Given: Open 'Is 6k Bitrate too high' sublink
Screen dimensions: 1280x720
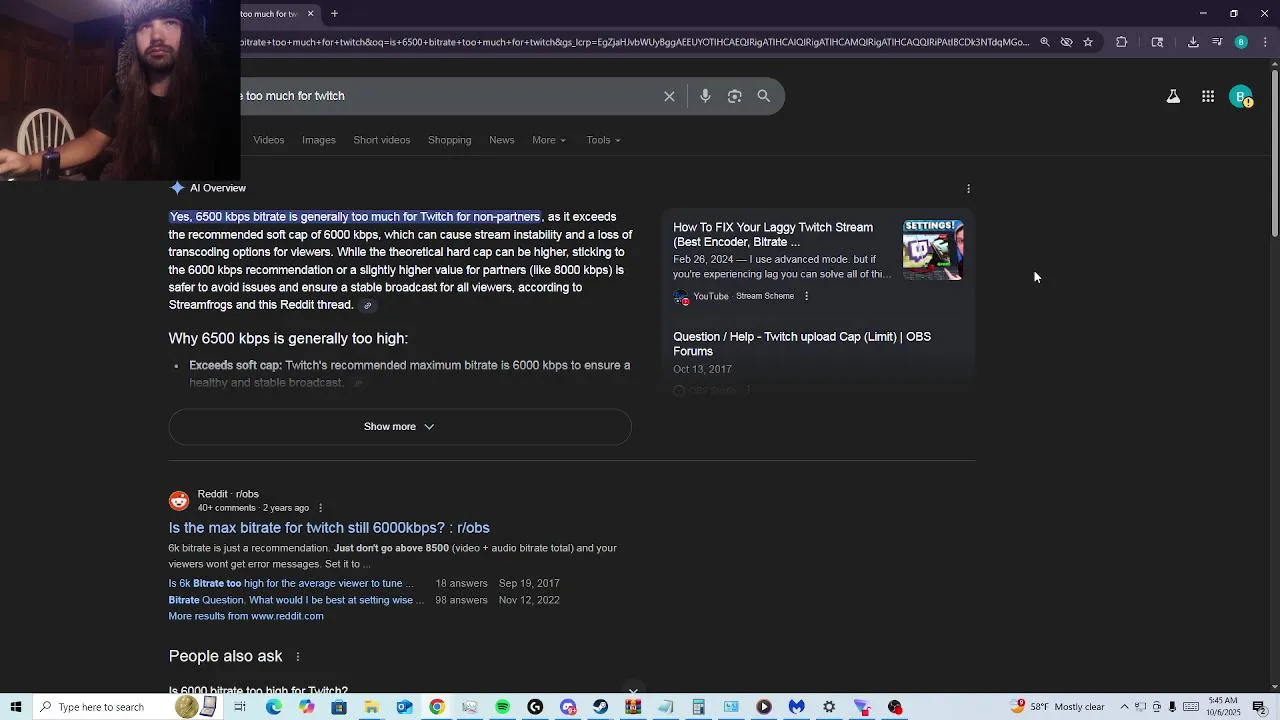Looking at the screenshot, I should click(x=291, y=583).
